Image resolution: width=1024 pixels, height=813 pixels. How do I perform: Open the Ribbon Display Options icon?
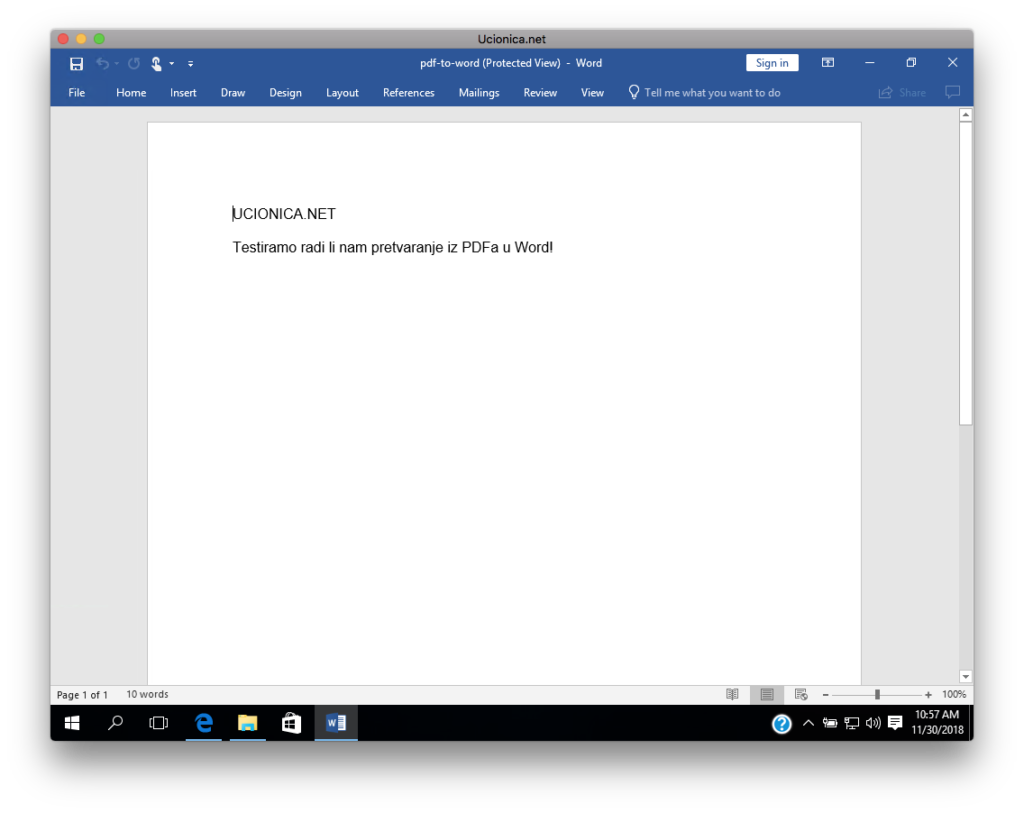[828, 63]
